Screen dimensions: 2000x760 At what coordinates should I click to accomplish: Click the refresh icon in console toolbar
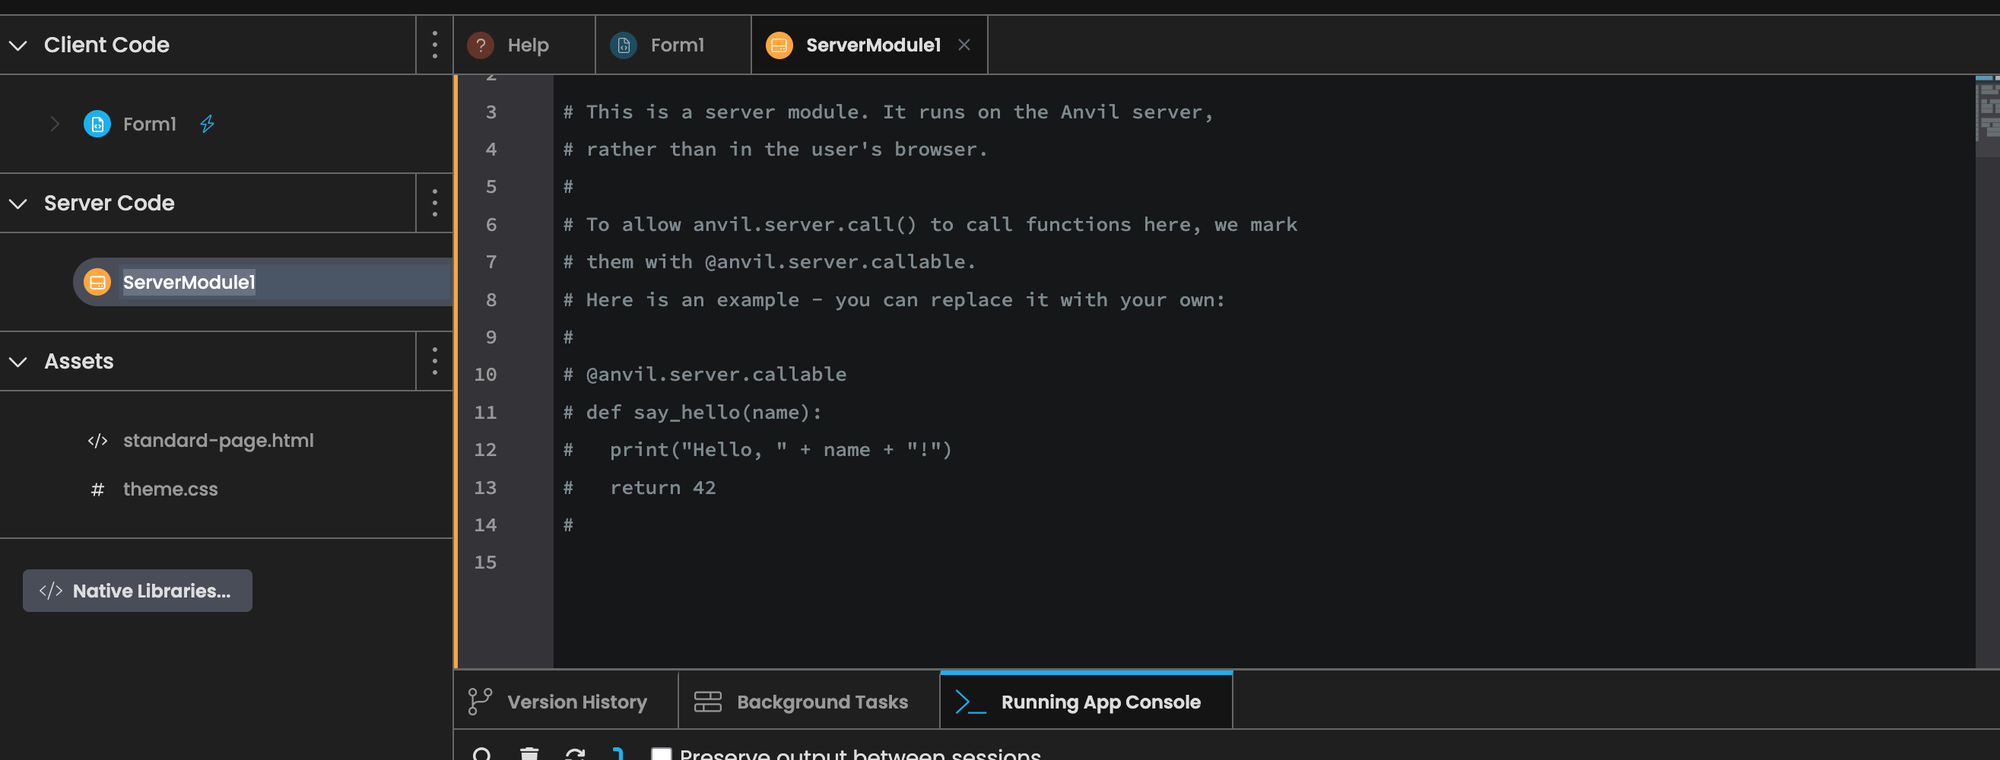(575, 754)
